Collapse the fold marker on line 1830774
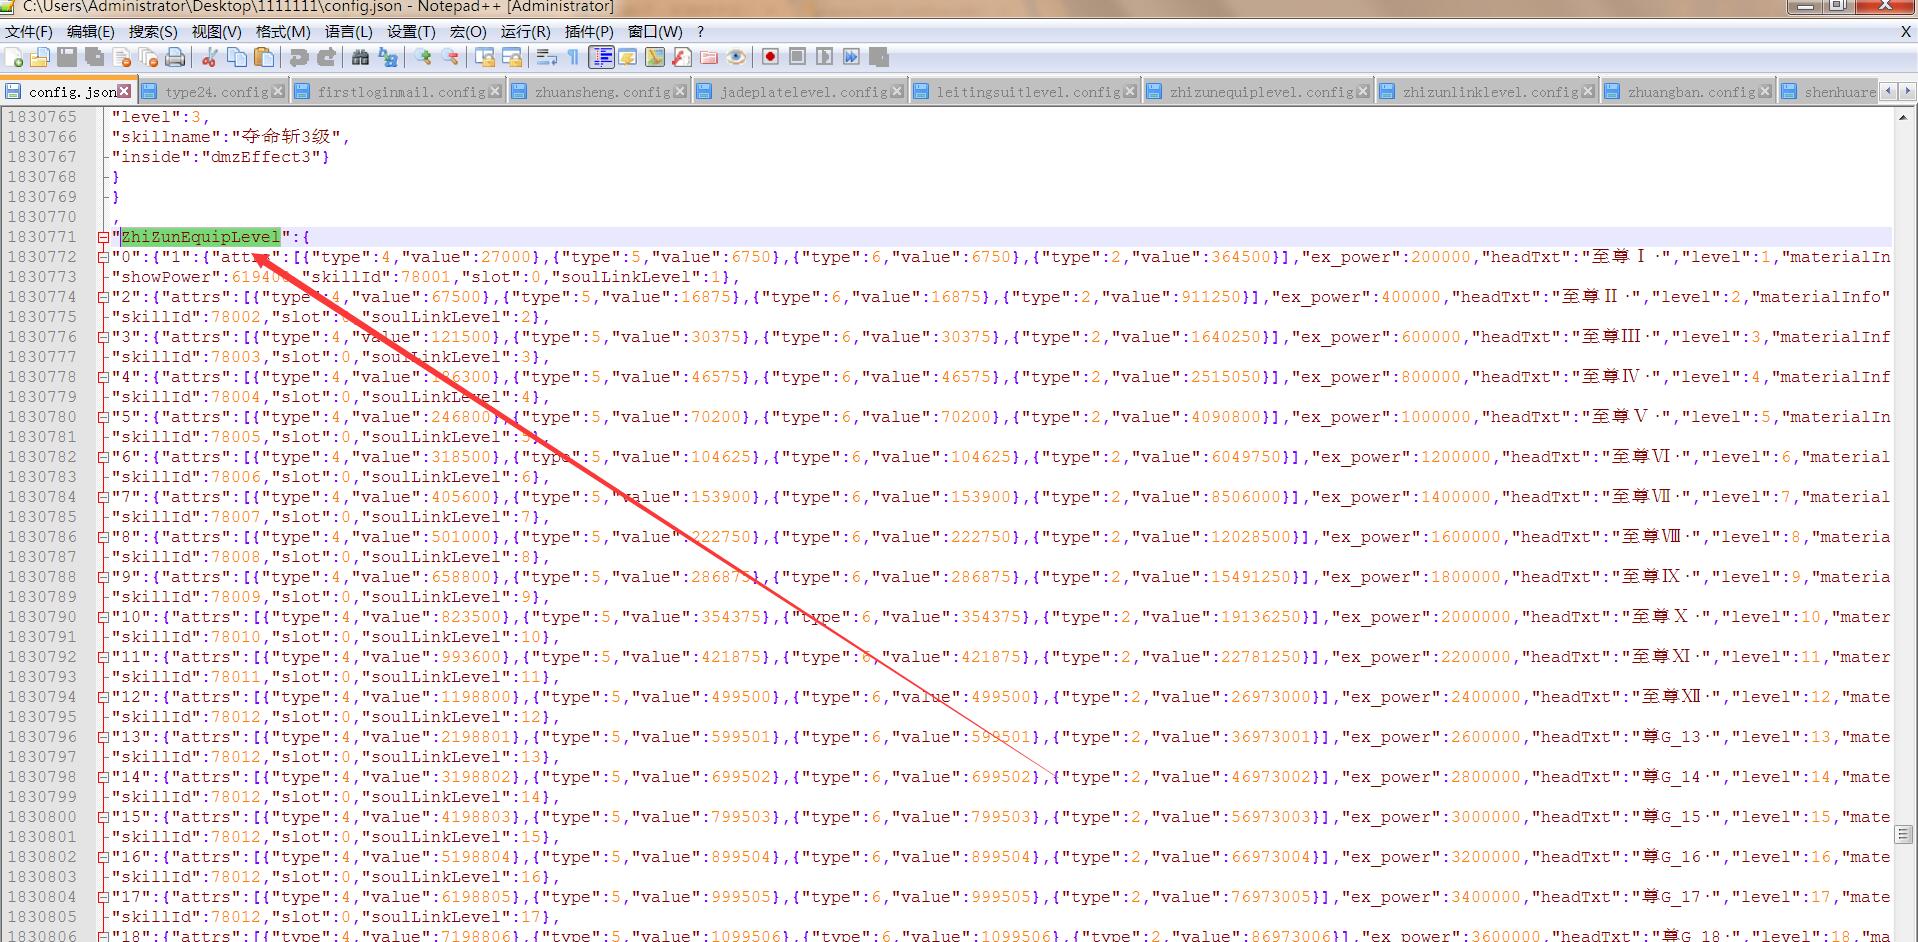Image resolution: width=1918 pixels, height=942 pixels. (x=103, y=298)
